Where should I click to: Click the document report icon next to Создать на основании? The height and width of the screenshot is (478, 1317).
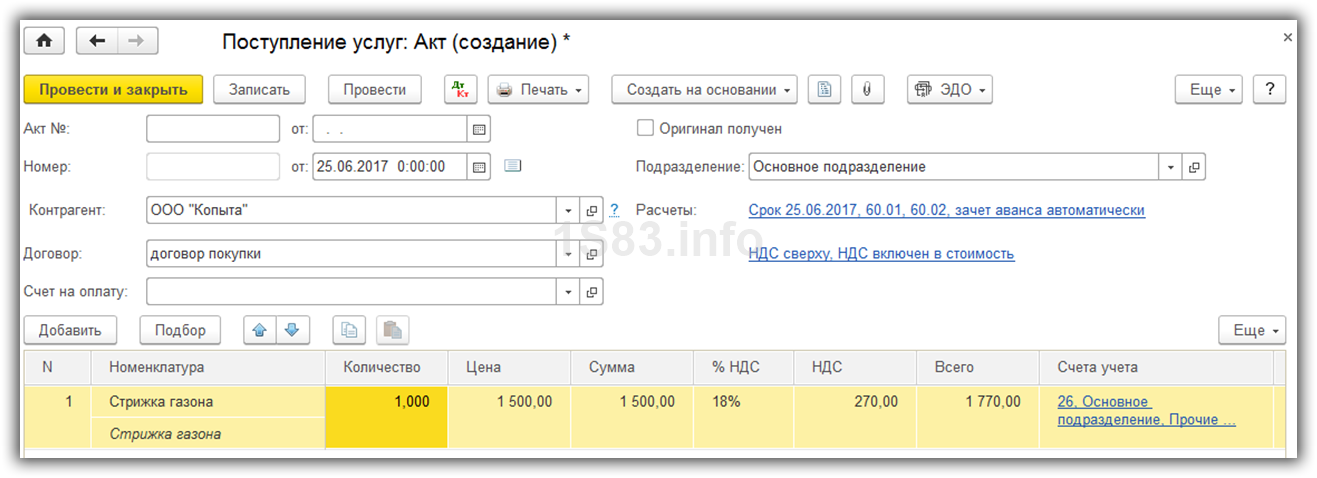pyautogui.click(x=824, y=89)
